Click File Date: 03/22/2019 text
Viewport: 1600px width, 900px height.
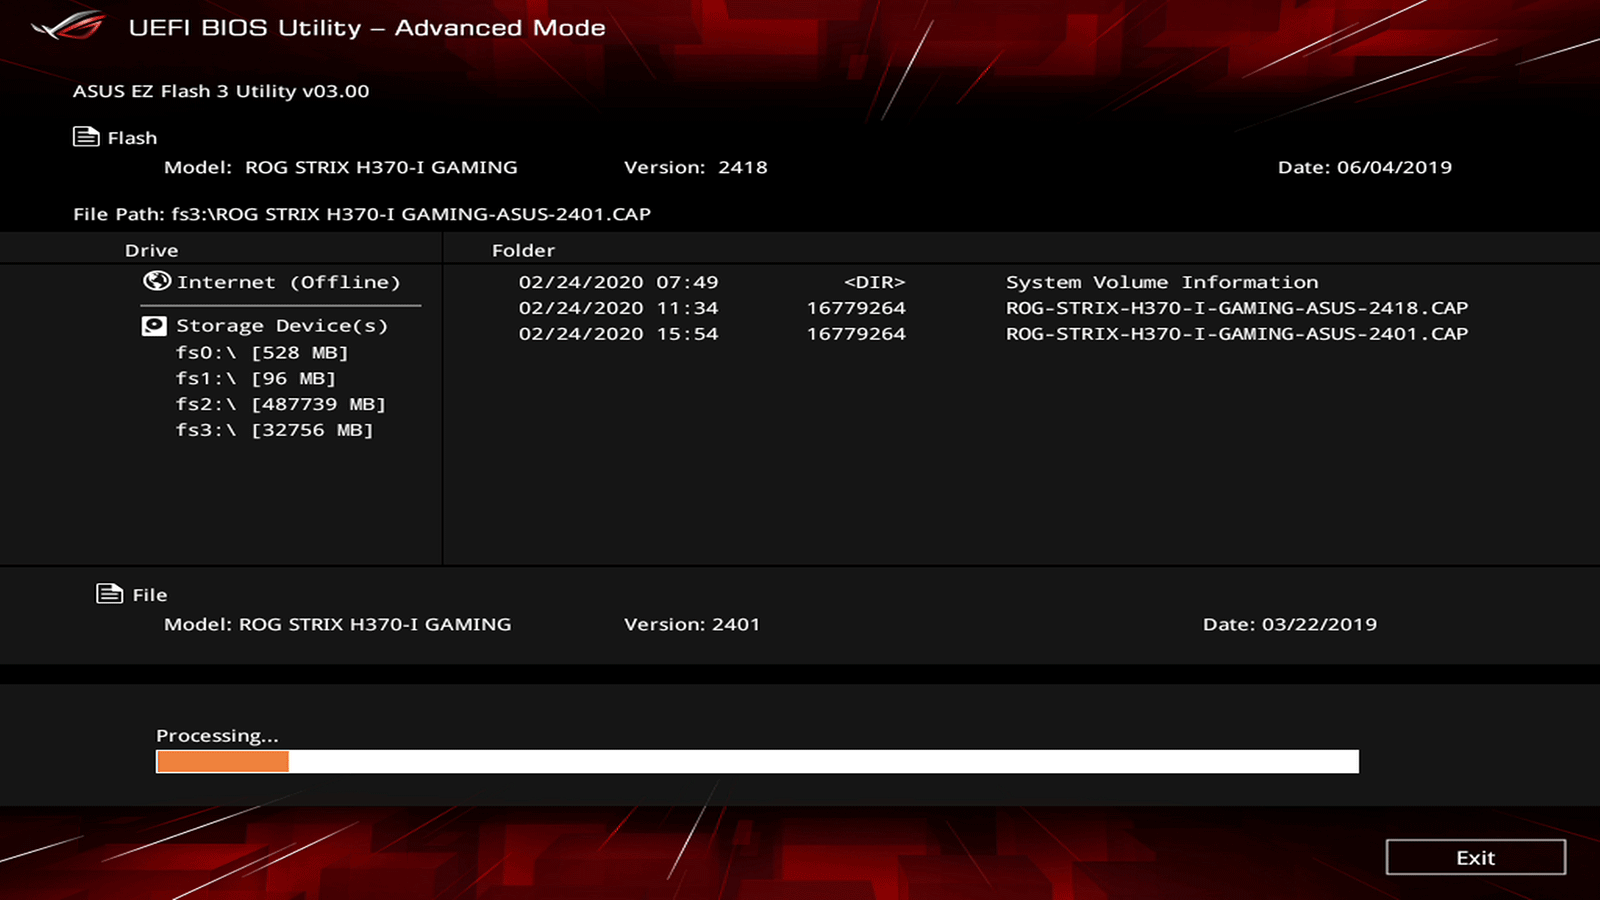[1290, 624]
